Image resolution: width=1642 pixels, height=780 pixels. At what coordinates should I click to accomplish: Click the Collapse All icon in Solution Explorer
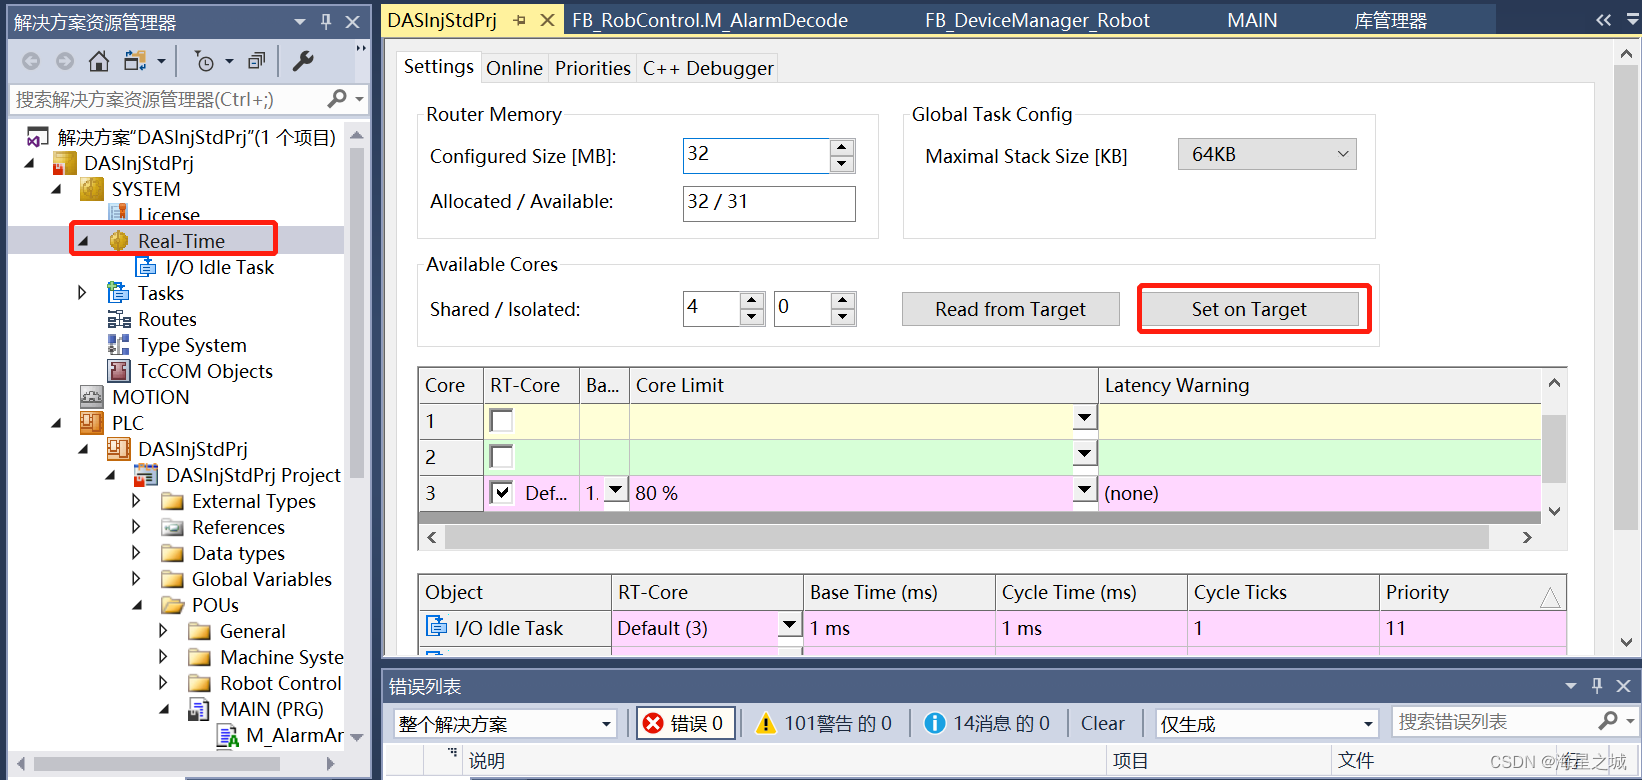click(257, 62)
